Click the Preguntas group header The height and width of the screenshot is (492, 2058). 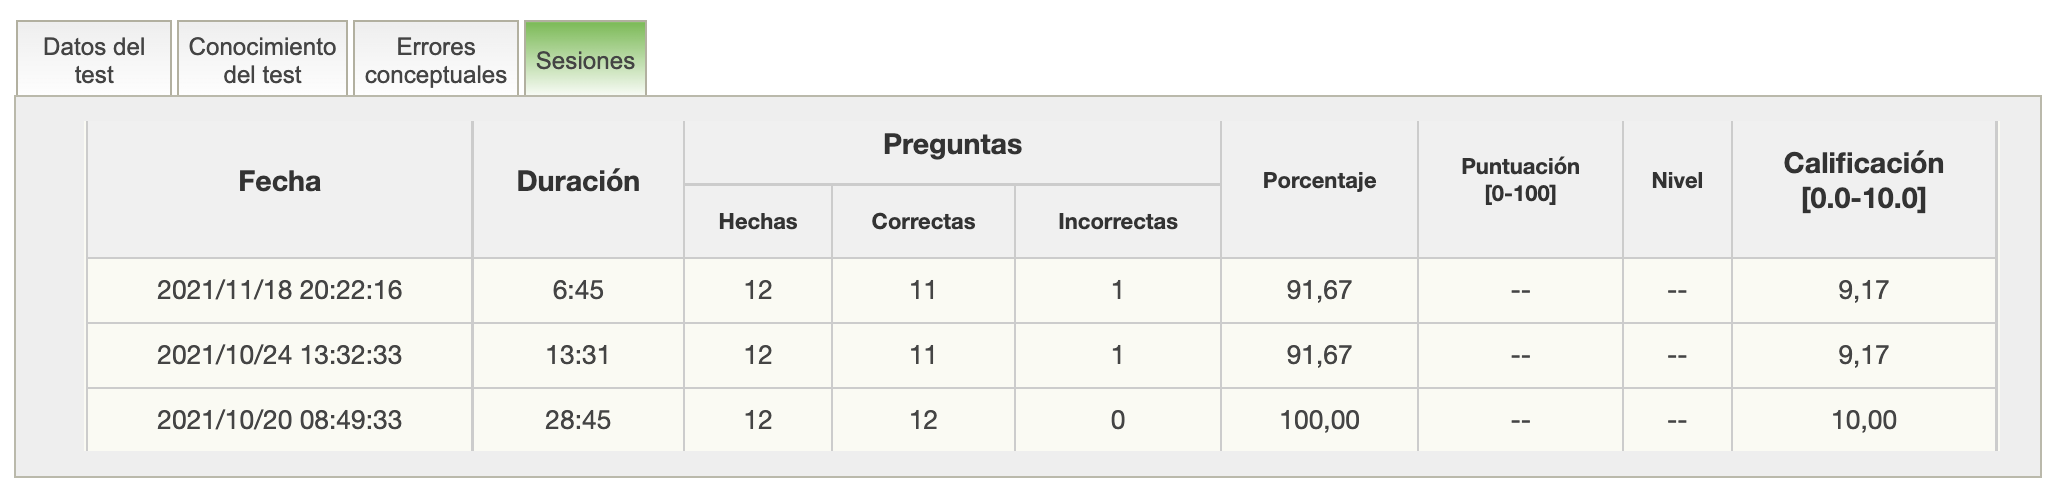click(x=952, y=145)
